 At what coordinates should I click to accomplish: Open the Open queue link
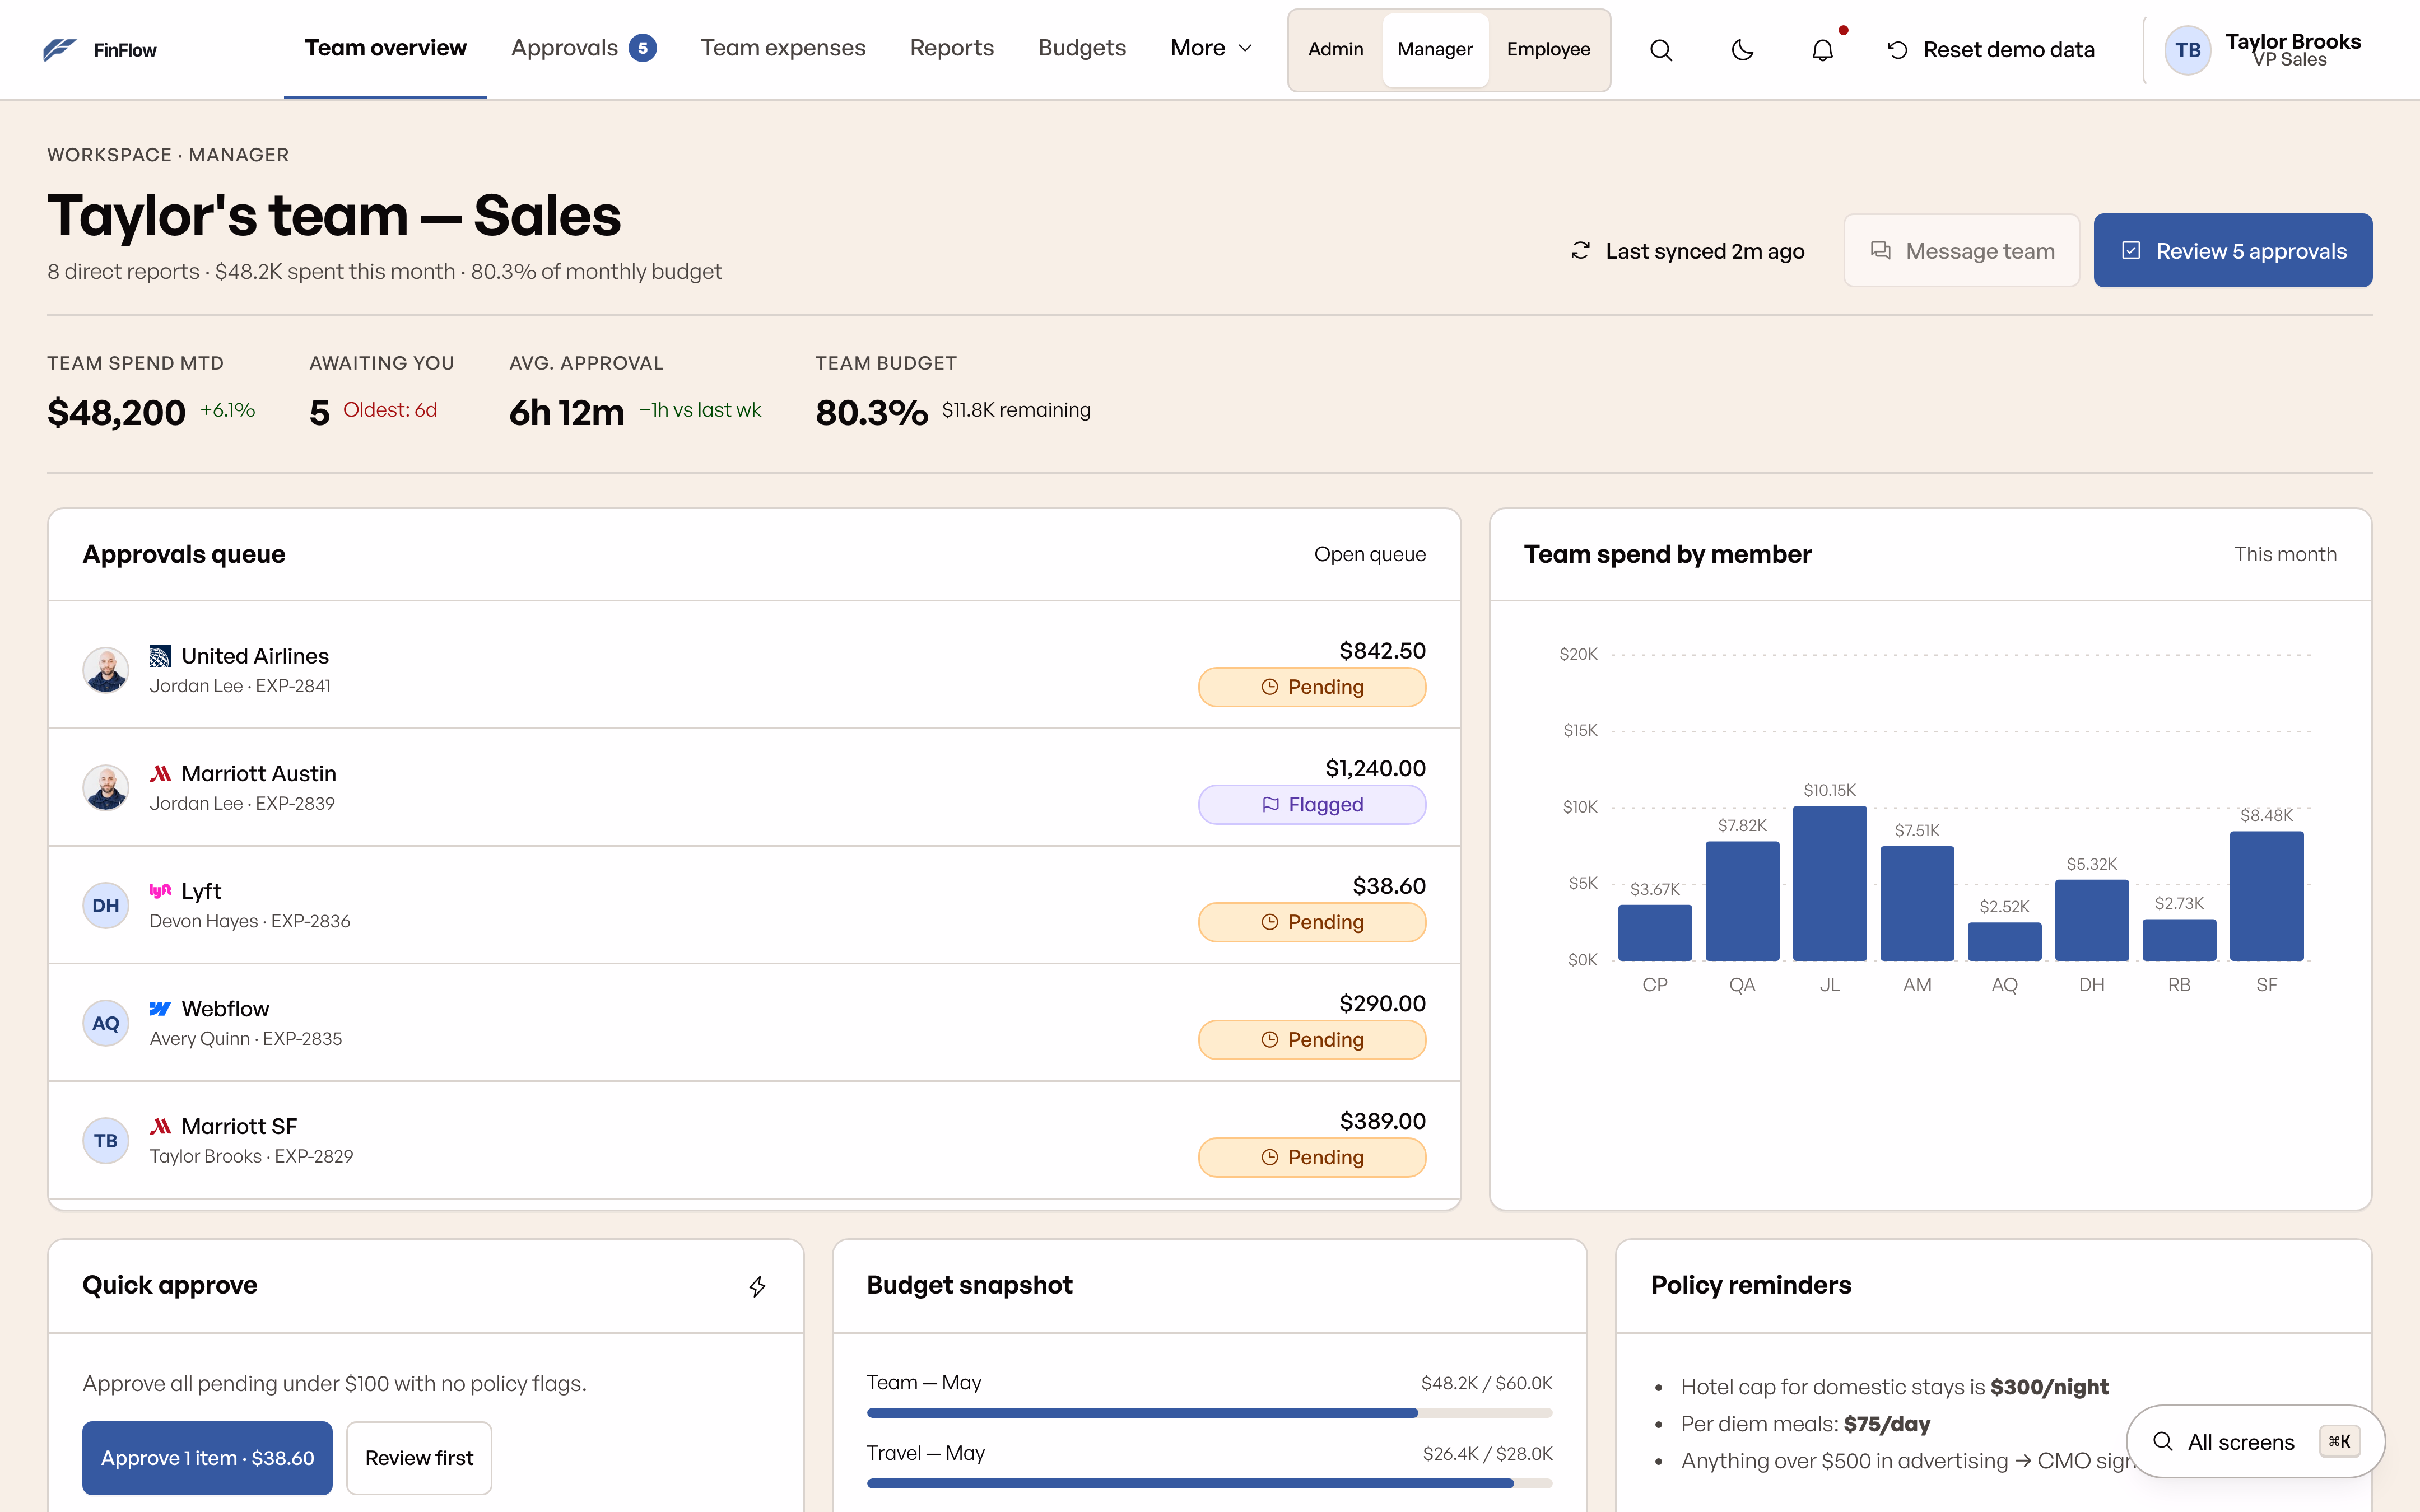1369,554
